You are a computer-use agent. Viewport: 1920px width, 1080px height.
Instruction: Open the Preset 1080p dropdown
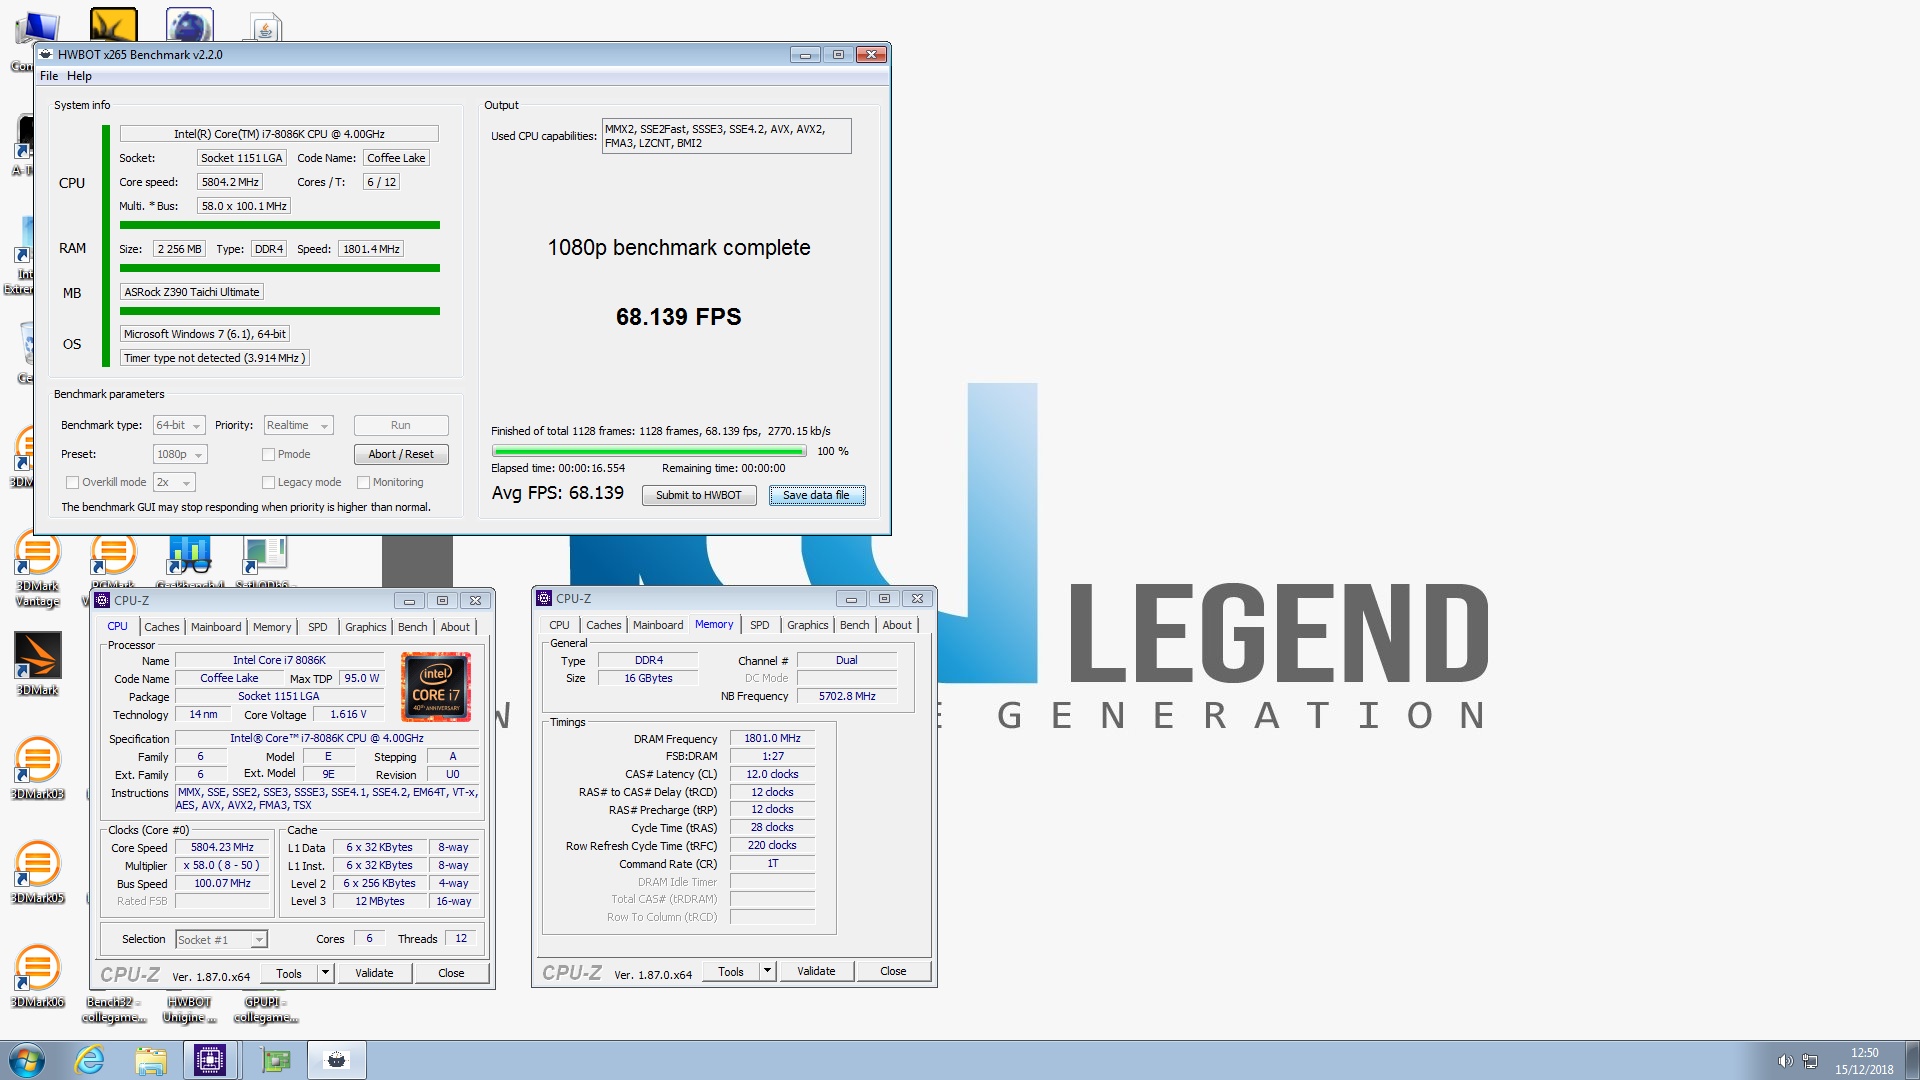click(180, 454)
